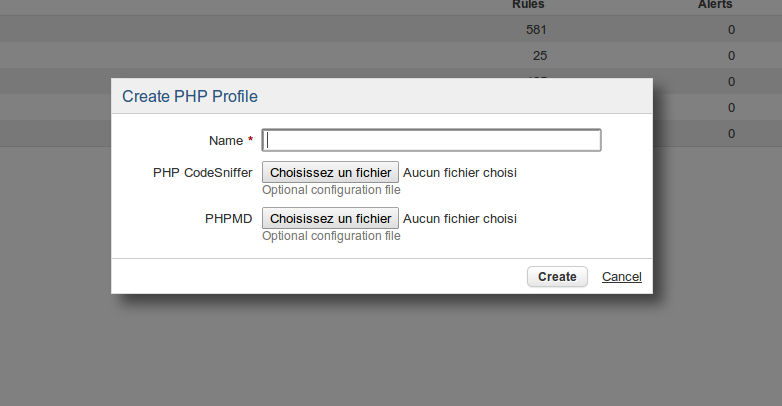782x406 pixels.
Task: Click the PHPMD label
Action: click(x=228, y=218)
